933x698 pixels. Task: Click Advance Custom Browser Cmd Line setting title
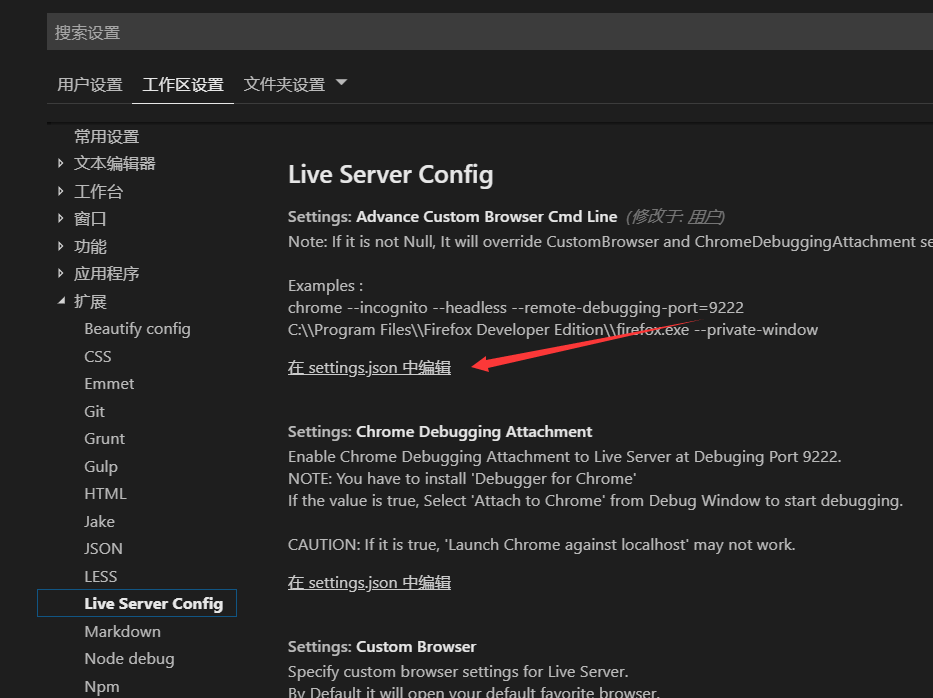pyautogui.click(x=452, y=217)
